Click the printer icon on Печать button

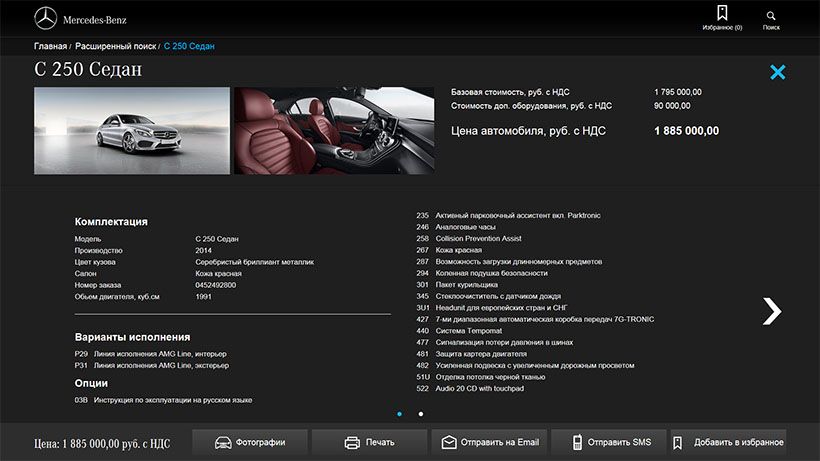(x=351, y=442)
